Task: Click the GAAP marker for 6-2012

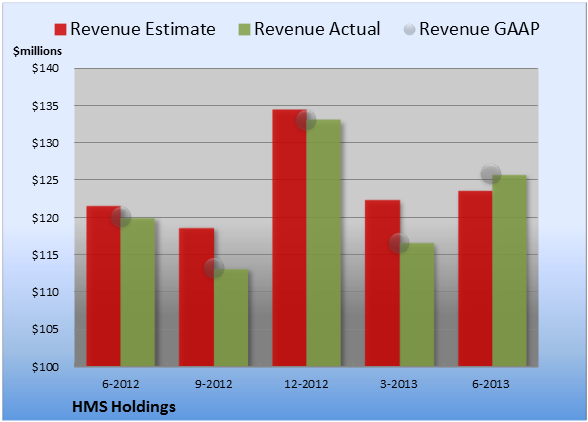Action: coord(121,217)
